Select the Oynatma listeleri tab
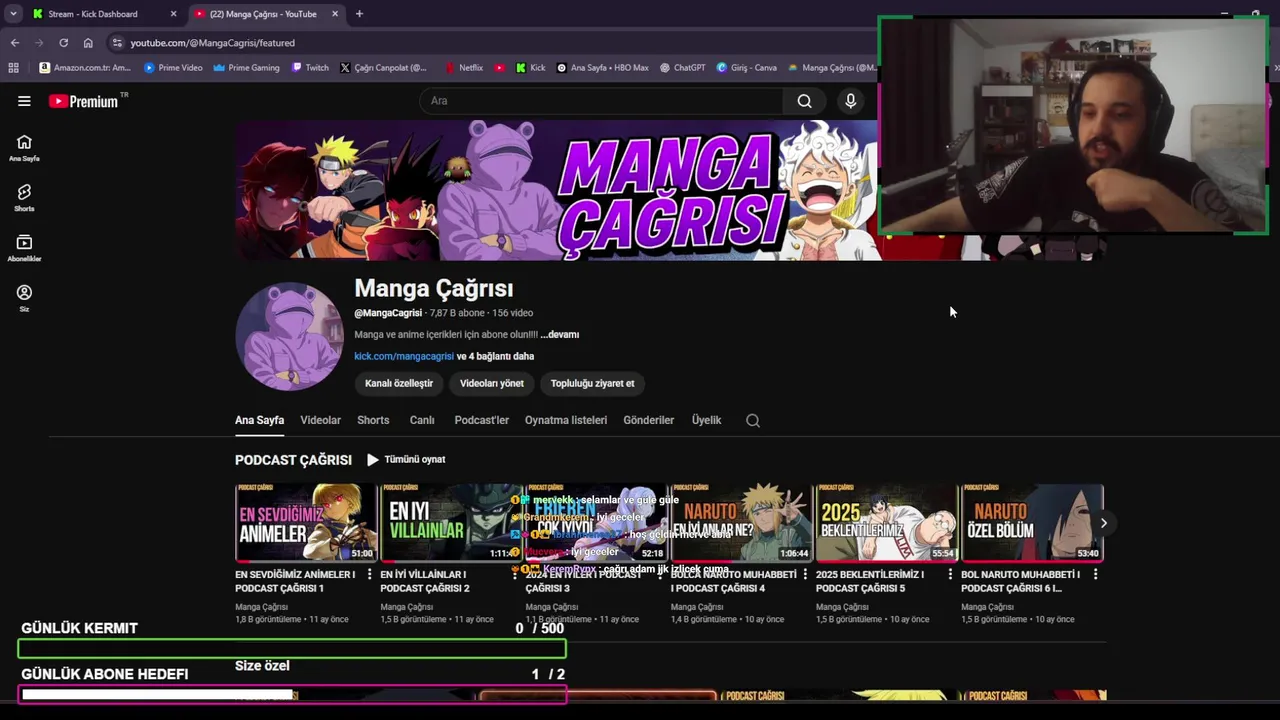The height and width of the screenshot is (720, 1280). click(x=566, y=420)
